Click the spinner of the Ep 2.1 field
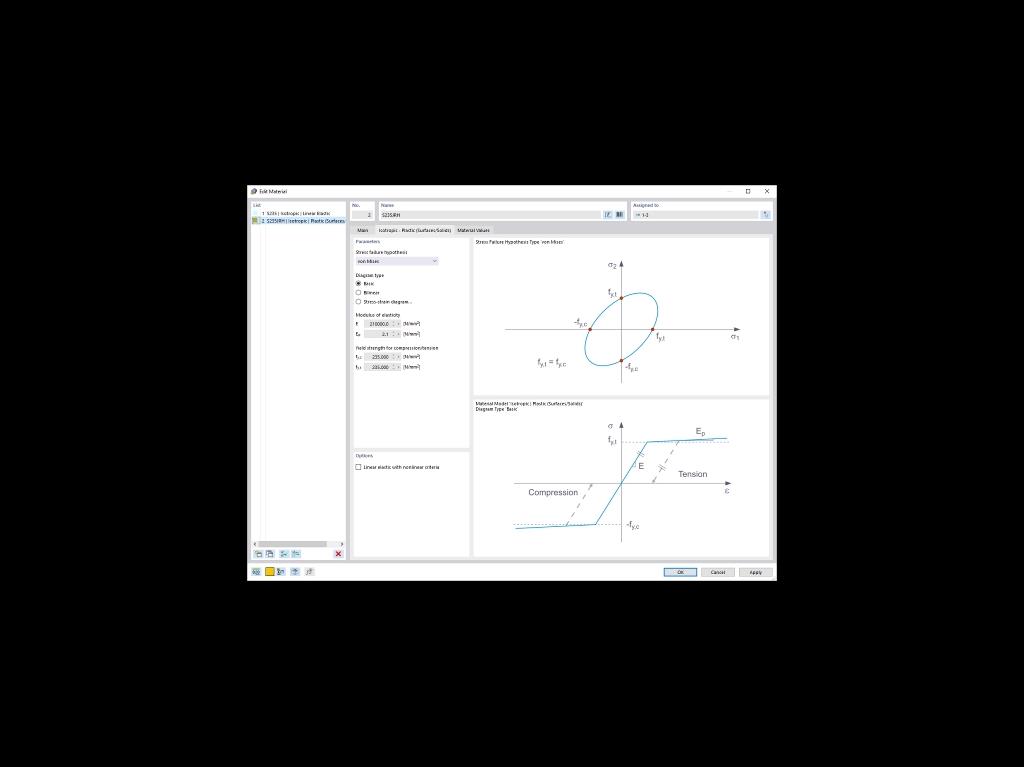The width and height of the screenshot is (1024, 767). 393,334
